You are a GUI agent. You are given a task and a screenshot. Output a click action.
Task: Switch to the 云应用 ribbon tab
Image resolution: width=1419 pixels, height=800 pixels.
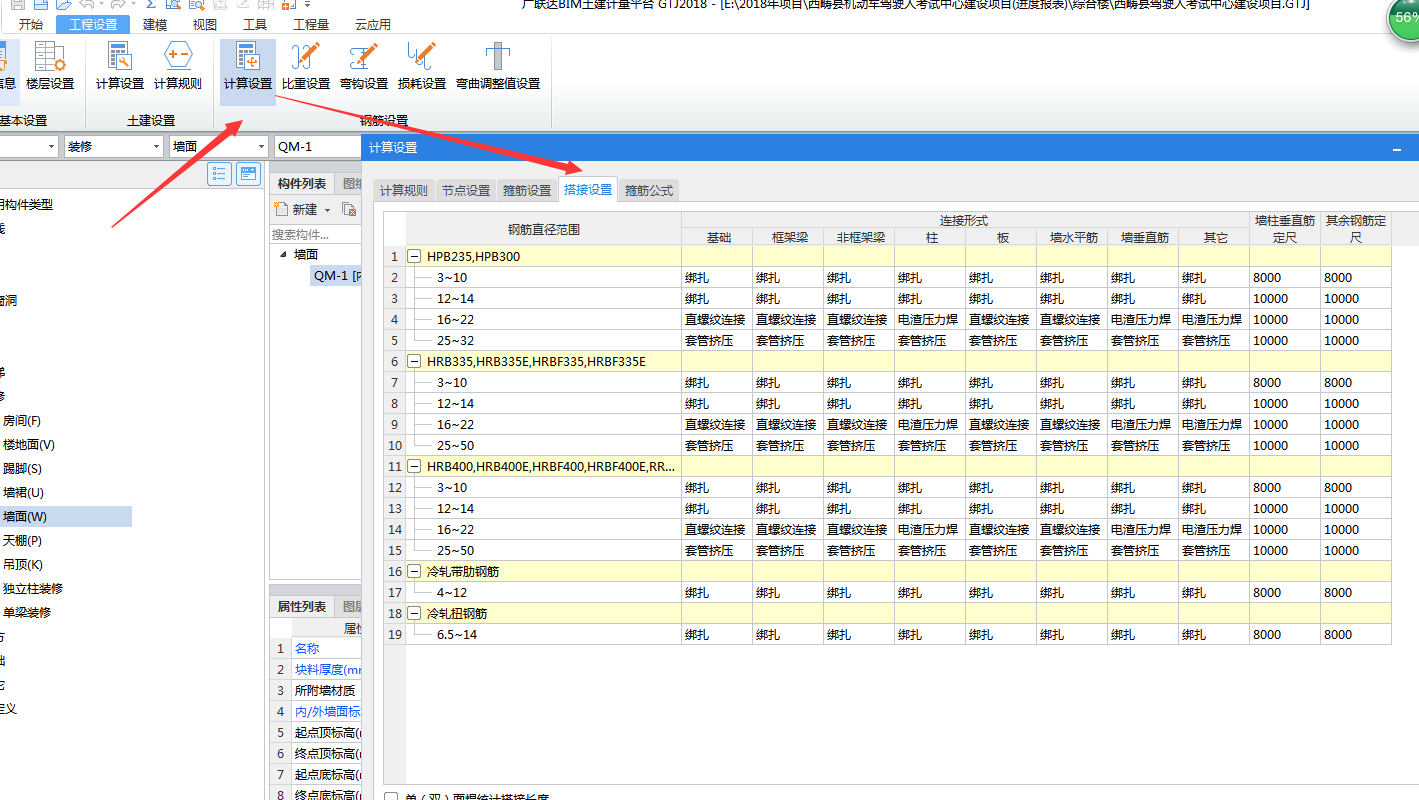tap(373, 25)
